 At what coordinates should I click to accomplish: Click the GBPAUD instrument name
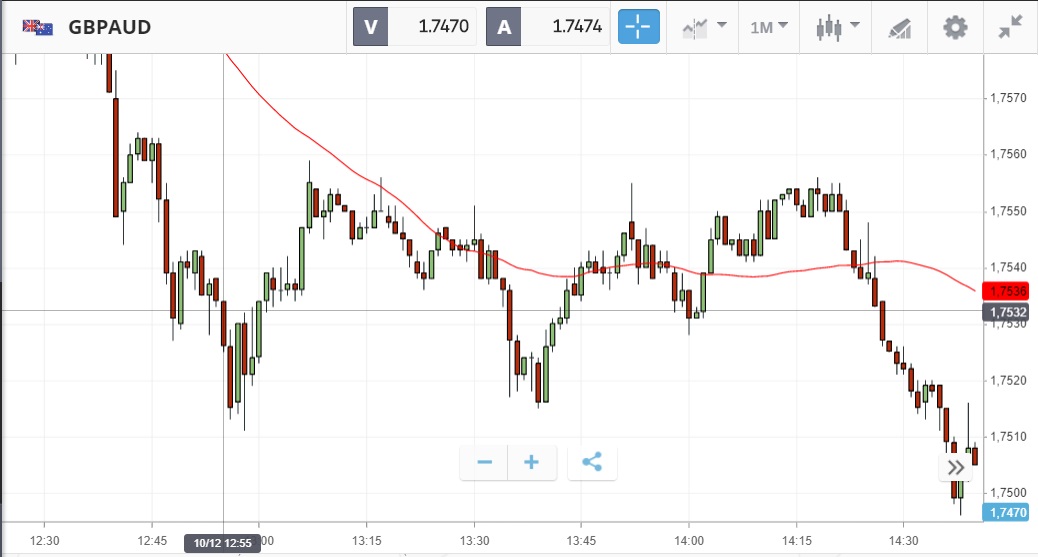pos(110,27)
